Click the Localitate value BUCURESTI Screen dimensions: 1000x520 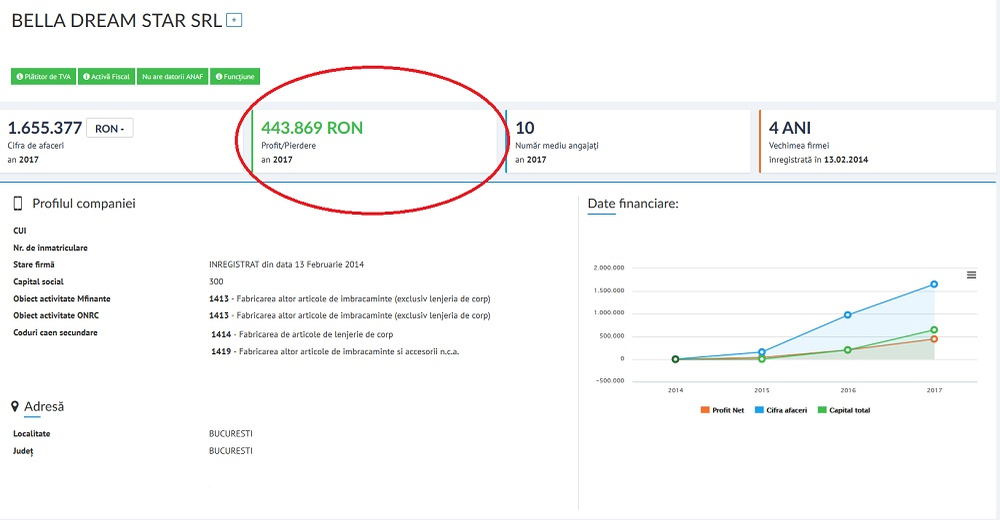click(231, 433)
